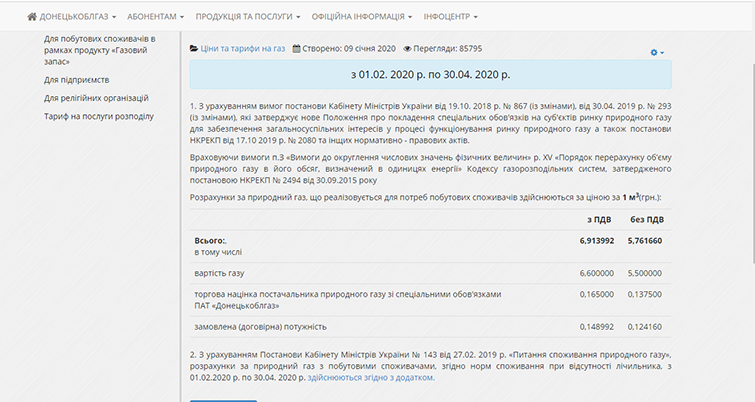Image resolution: width=755 pixels, height=402 pixels.
Task: Expand ОФІЦІЙНА ІНФОРМАЦІЯ menu
Action: click(362, 16)
